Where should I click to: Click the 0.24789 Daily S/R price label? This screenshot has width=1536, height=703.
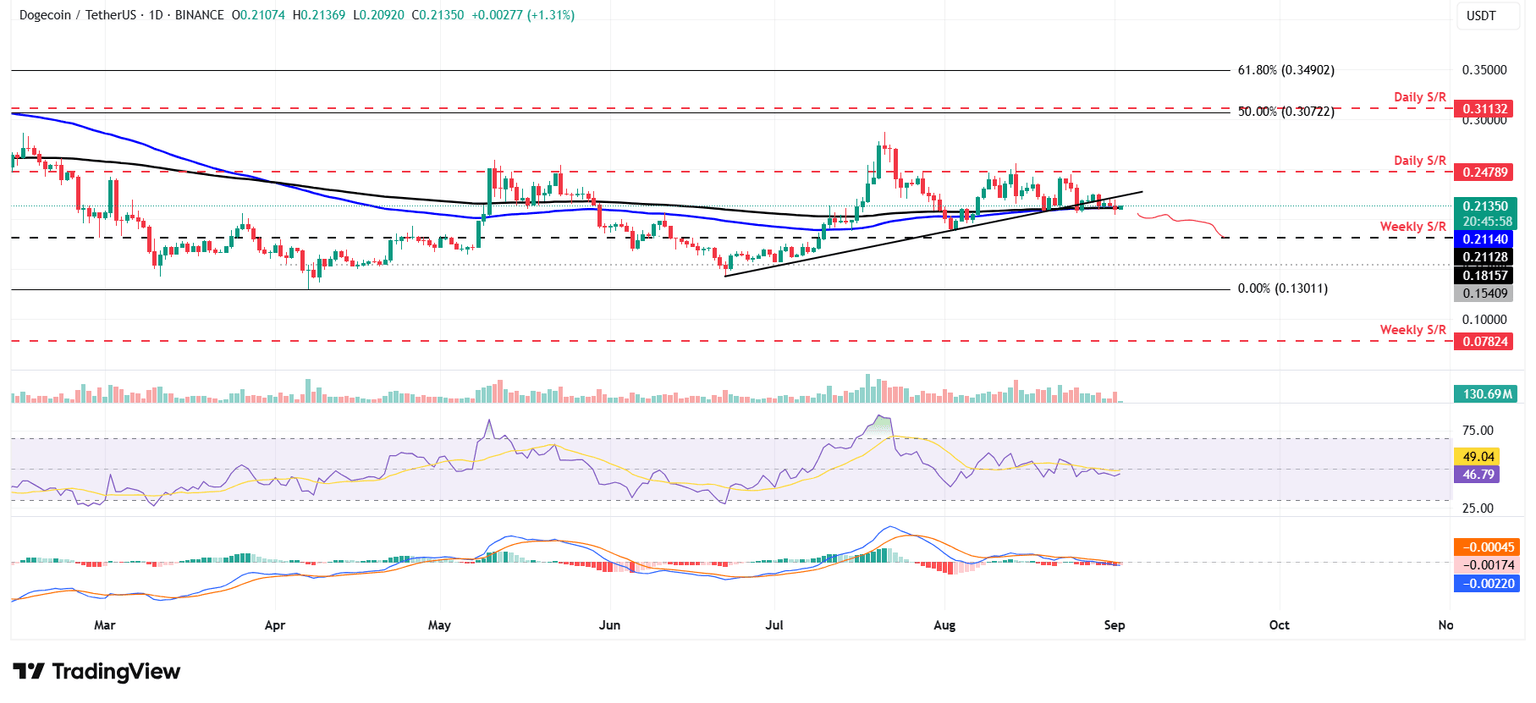click(x=1486, y=172)
